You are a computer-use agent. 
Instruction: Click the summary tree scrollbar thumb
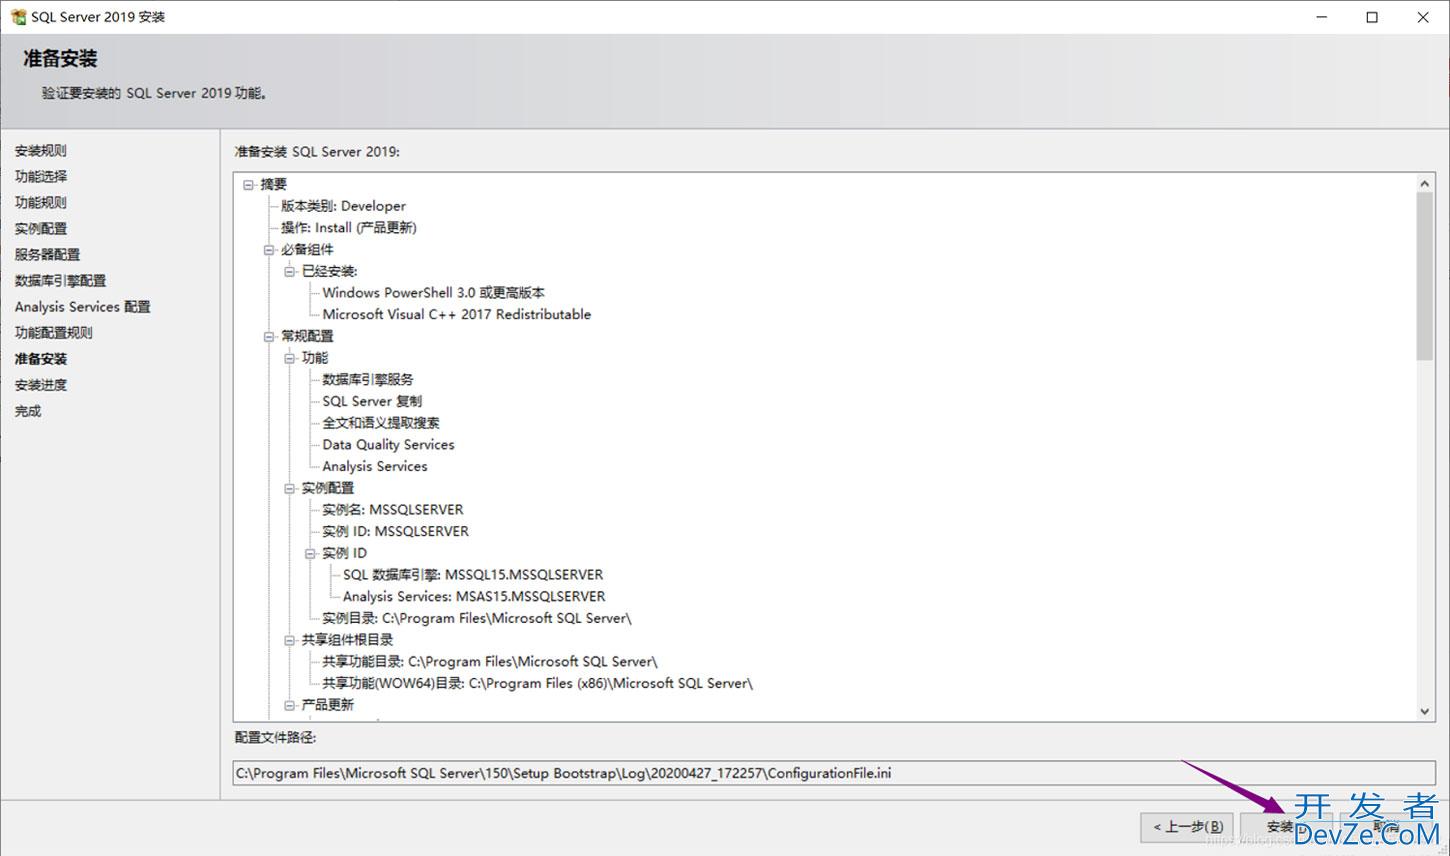click(x=1425, y=277)
